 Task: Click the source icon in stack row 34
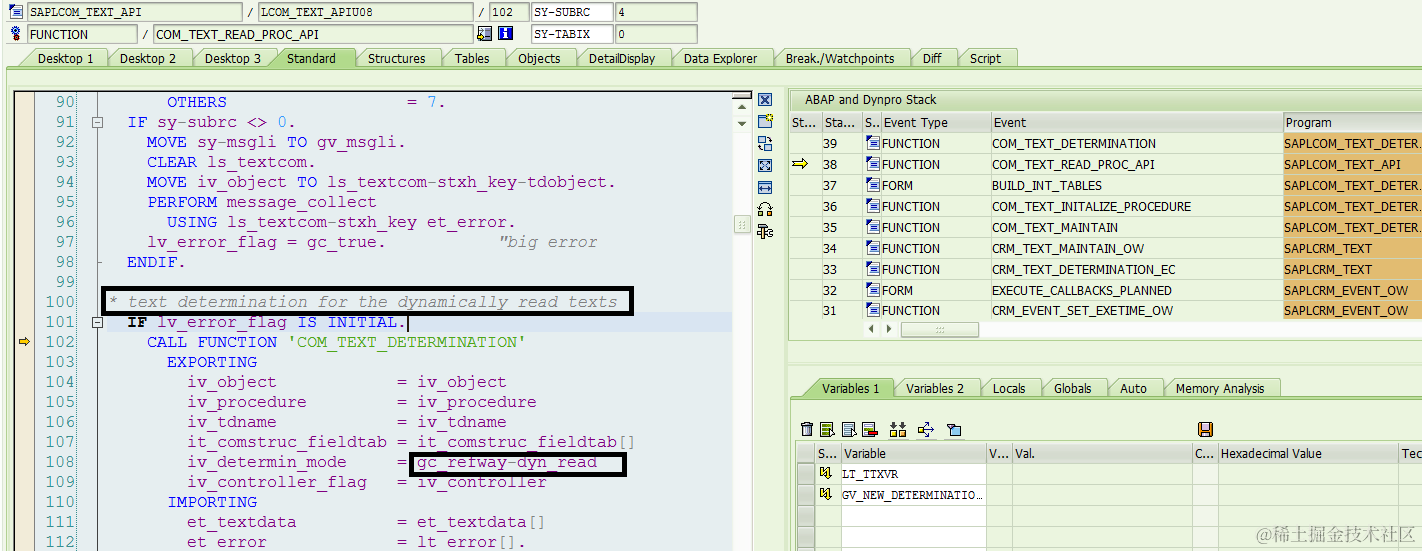872,248
